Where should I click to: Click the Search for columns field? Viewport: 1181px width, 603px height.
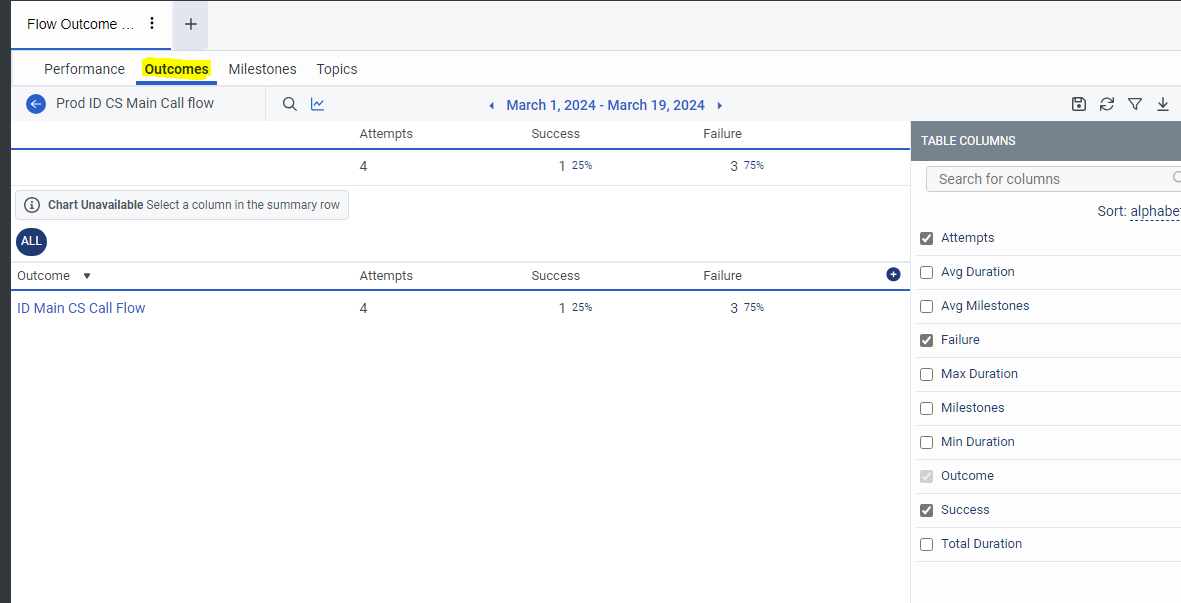(x=1050, y=179)
